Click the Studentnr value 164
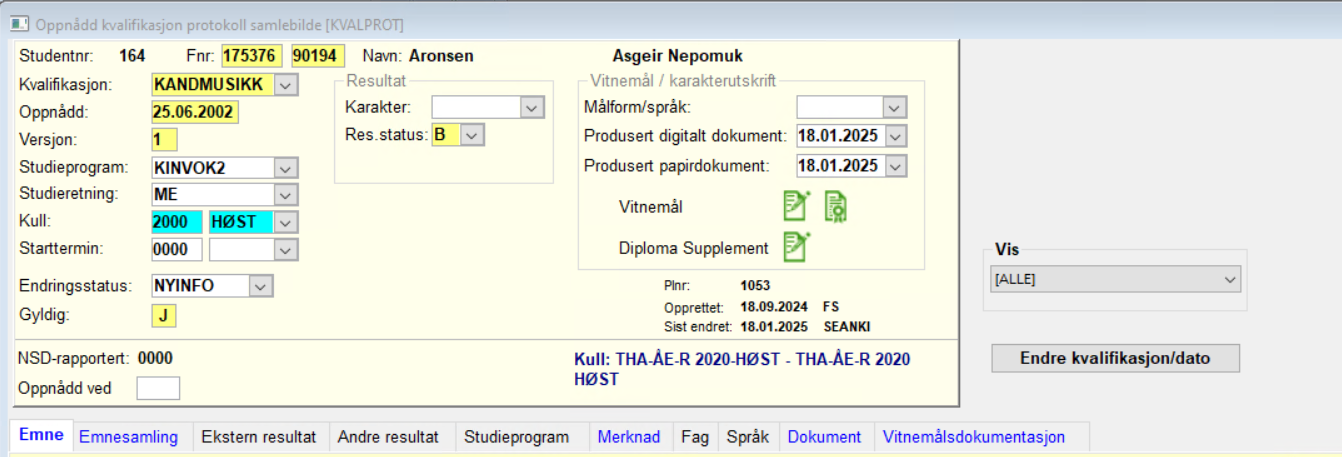This screenshot has height=457, width=1342. pyautogui.click(x=132, y=56)
